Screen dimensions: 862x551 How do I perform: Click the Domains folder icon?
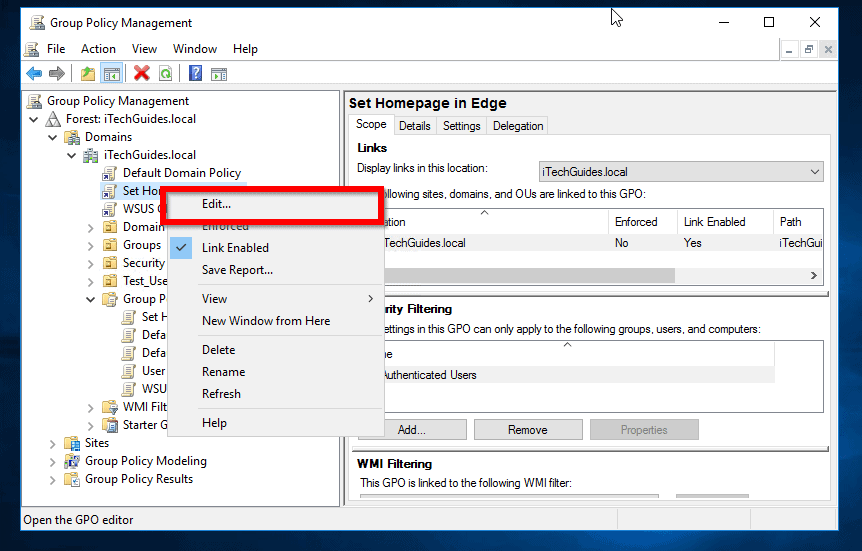(x=72, y=137)
